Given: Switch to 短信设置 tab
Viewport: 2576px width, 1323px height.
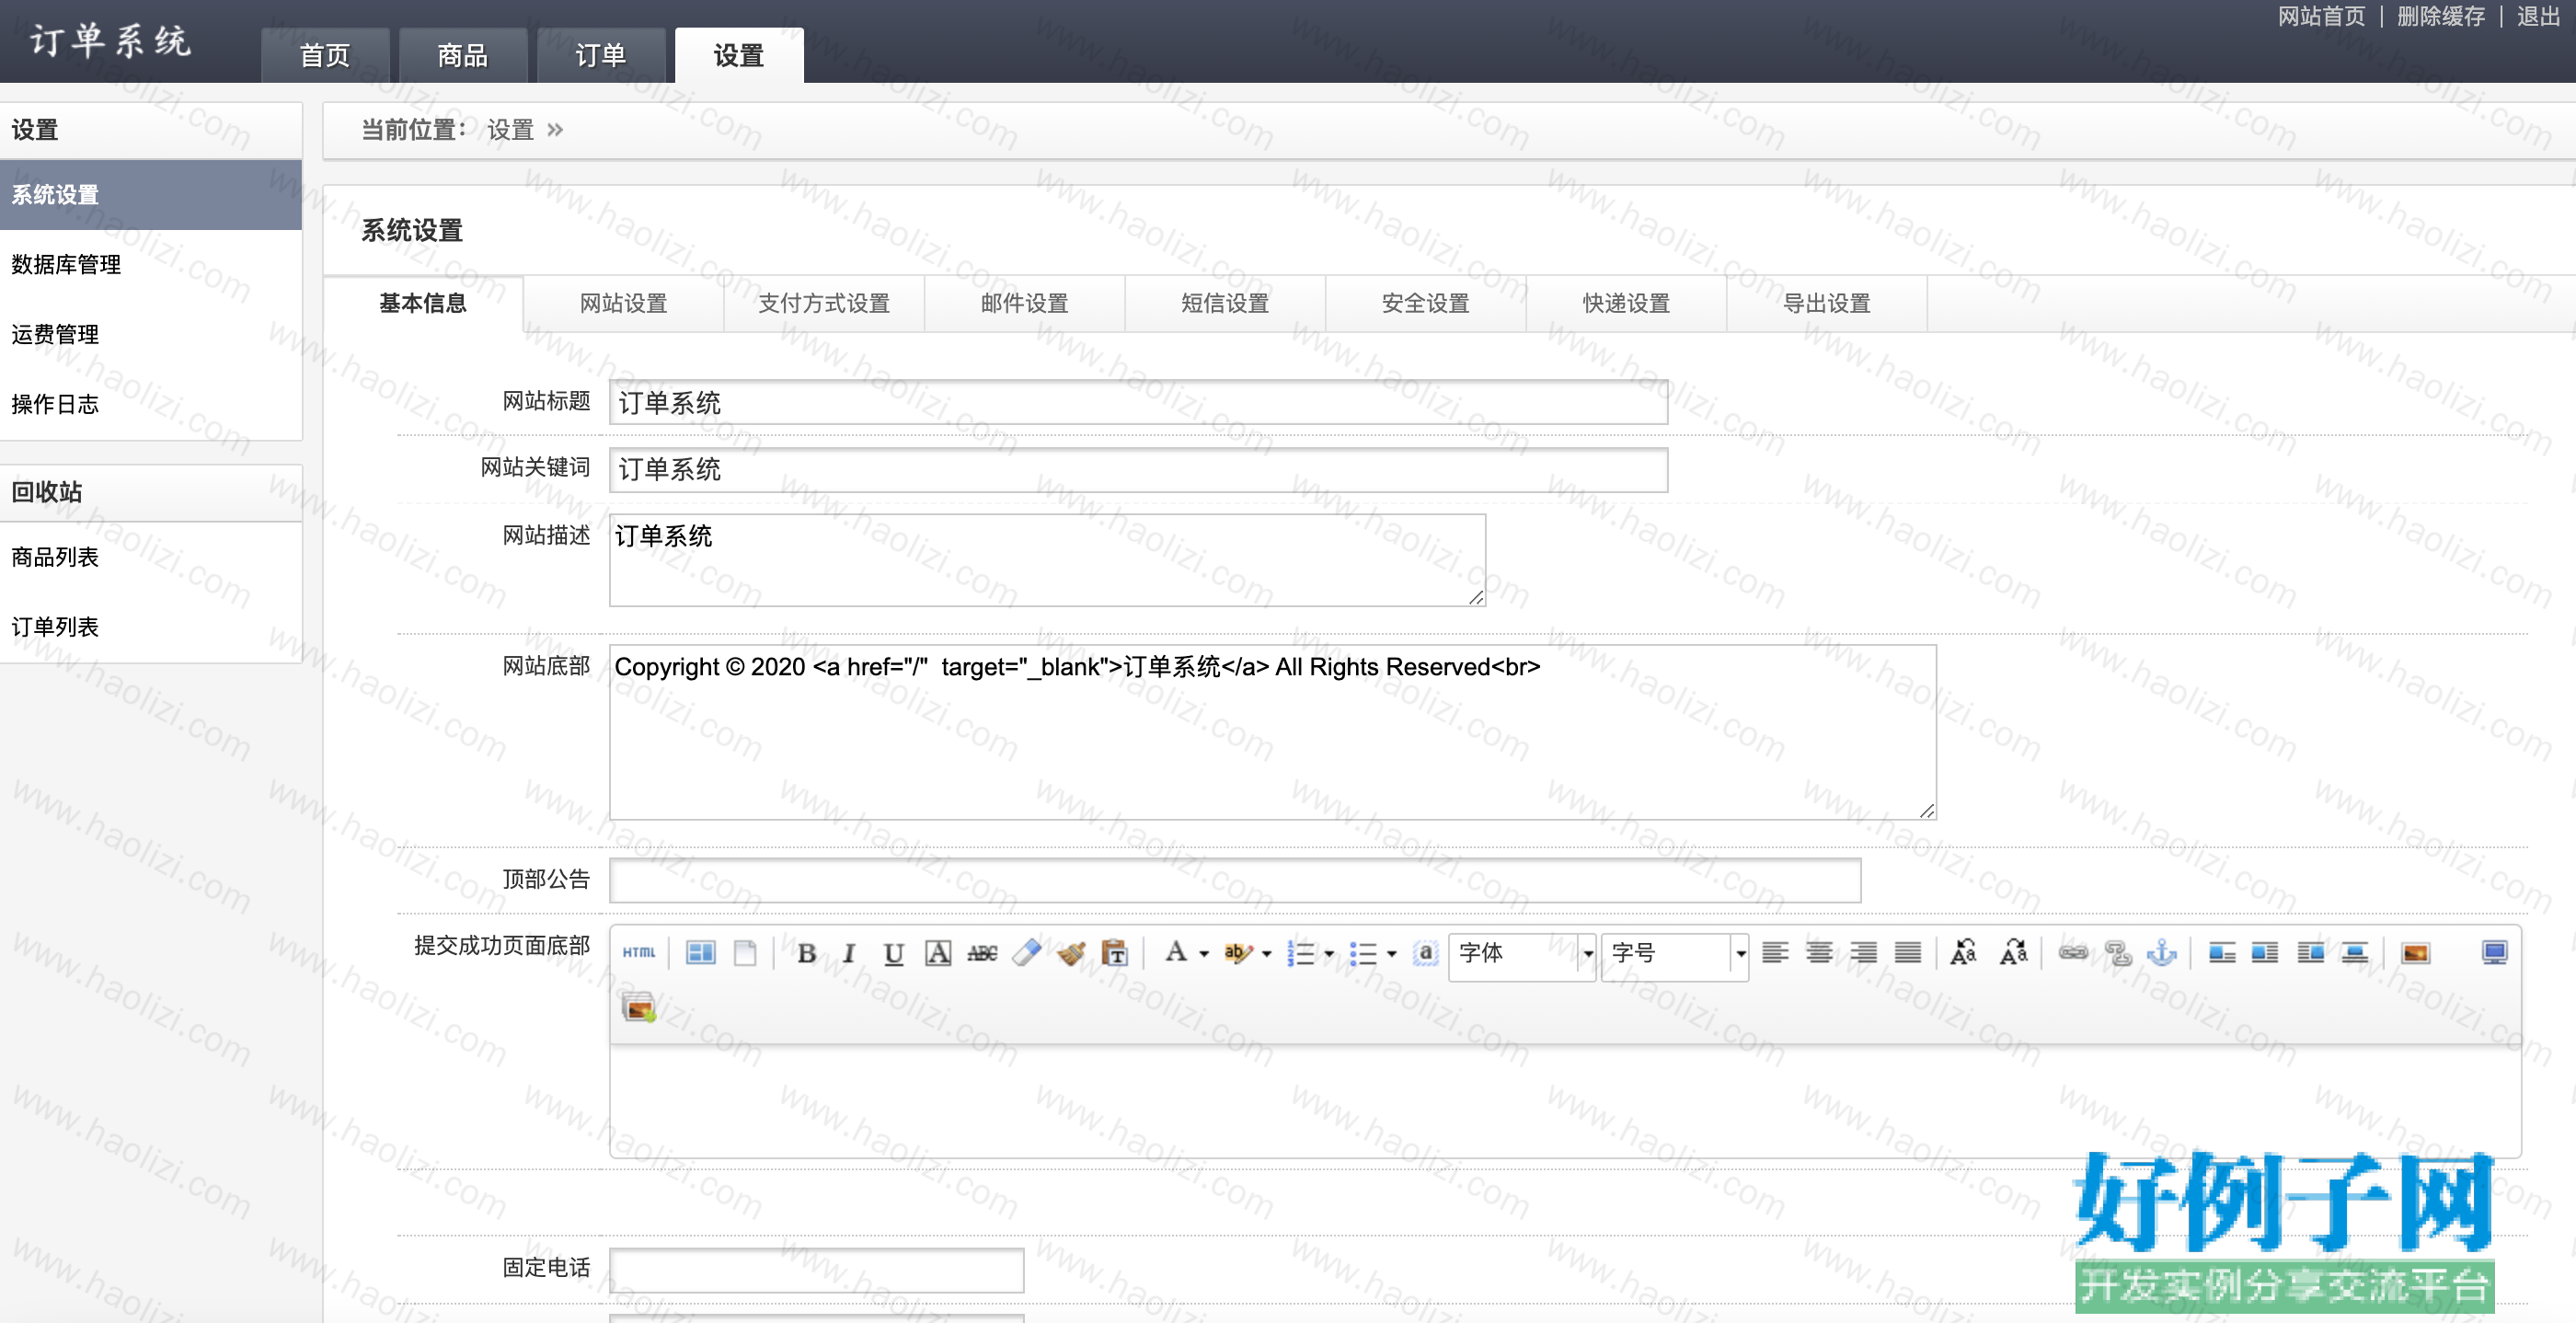Looking at the screenshot, I should tap(1225, 303).
